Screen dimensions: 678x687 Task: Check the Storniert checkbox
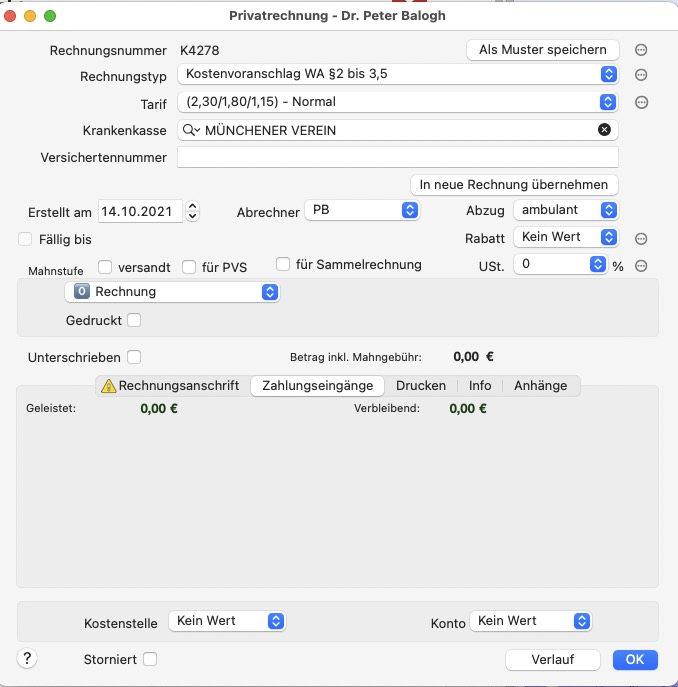tap(150, 659)
